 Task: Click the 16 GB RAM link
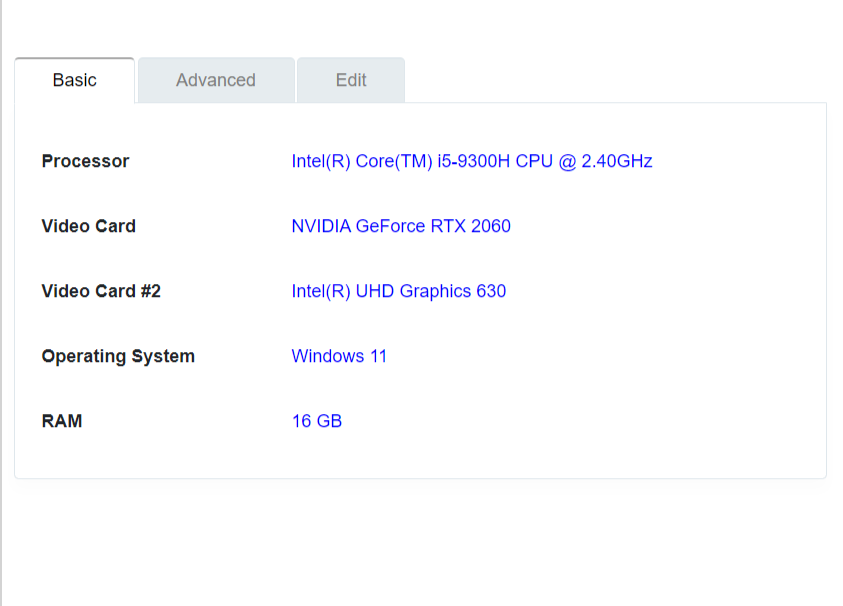317,421
